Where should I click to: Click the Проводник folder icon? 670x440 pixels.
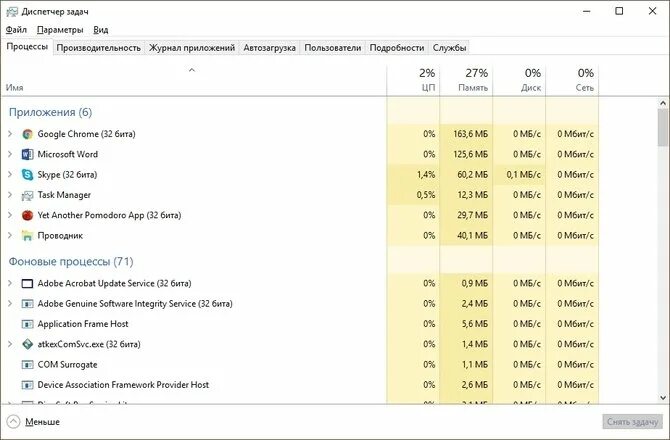[27, 235]
